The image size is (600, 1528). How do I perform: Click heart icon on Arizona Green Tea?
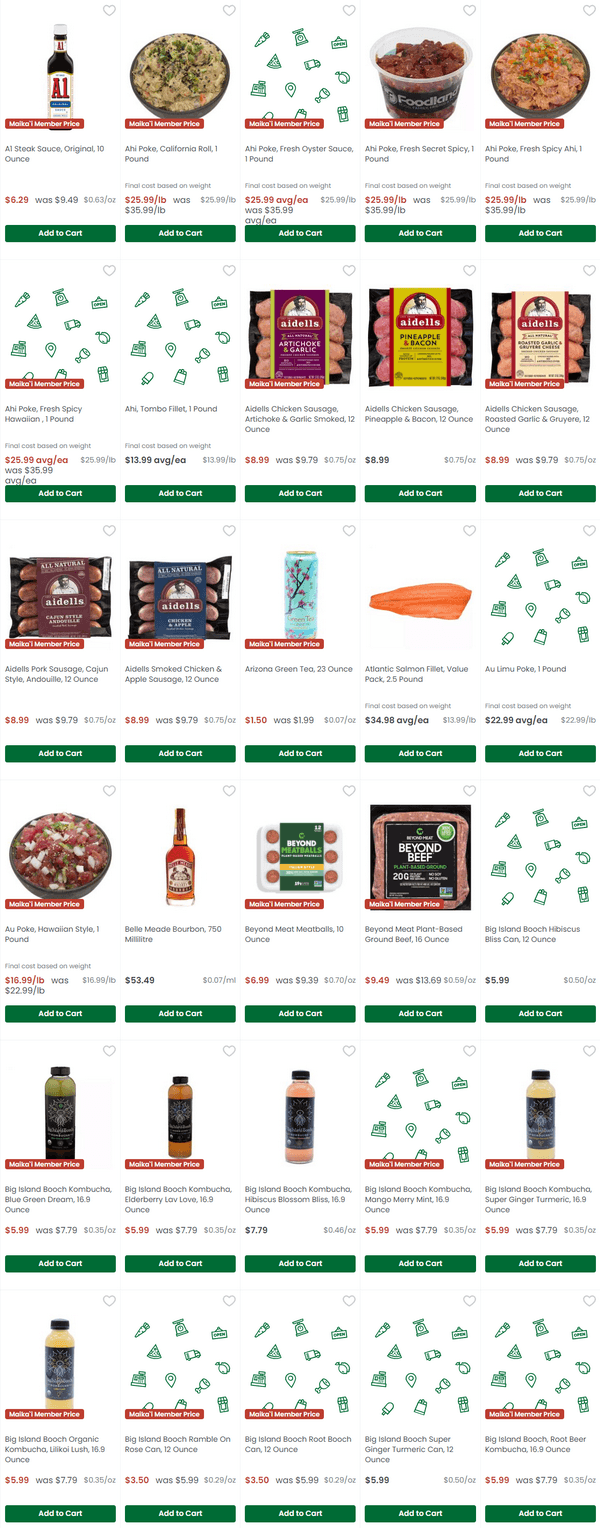pos(349,531)
